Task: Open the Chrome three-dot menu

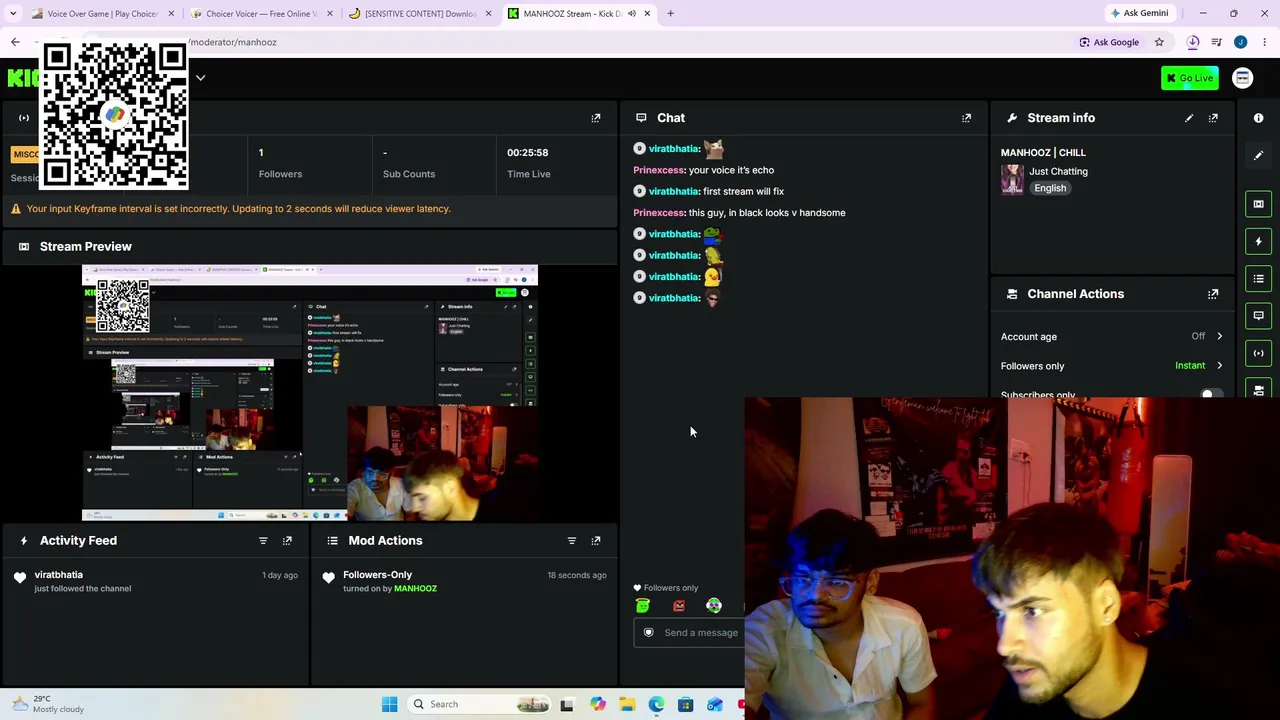Action: pos(1265,42)
